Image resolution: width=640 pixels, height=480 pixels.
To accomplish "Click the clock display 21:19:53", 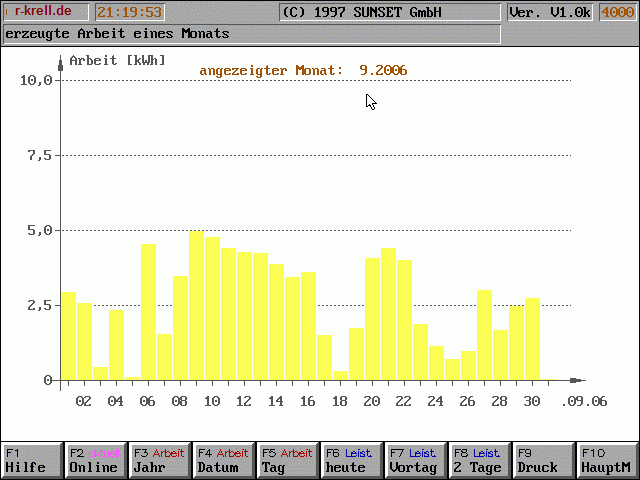I will pyautogui.click(x=130, y=12).
